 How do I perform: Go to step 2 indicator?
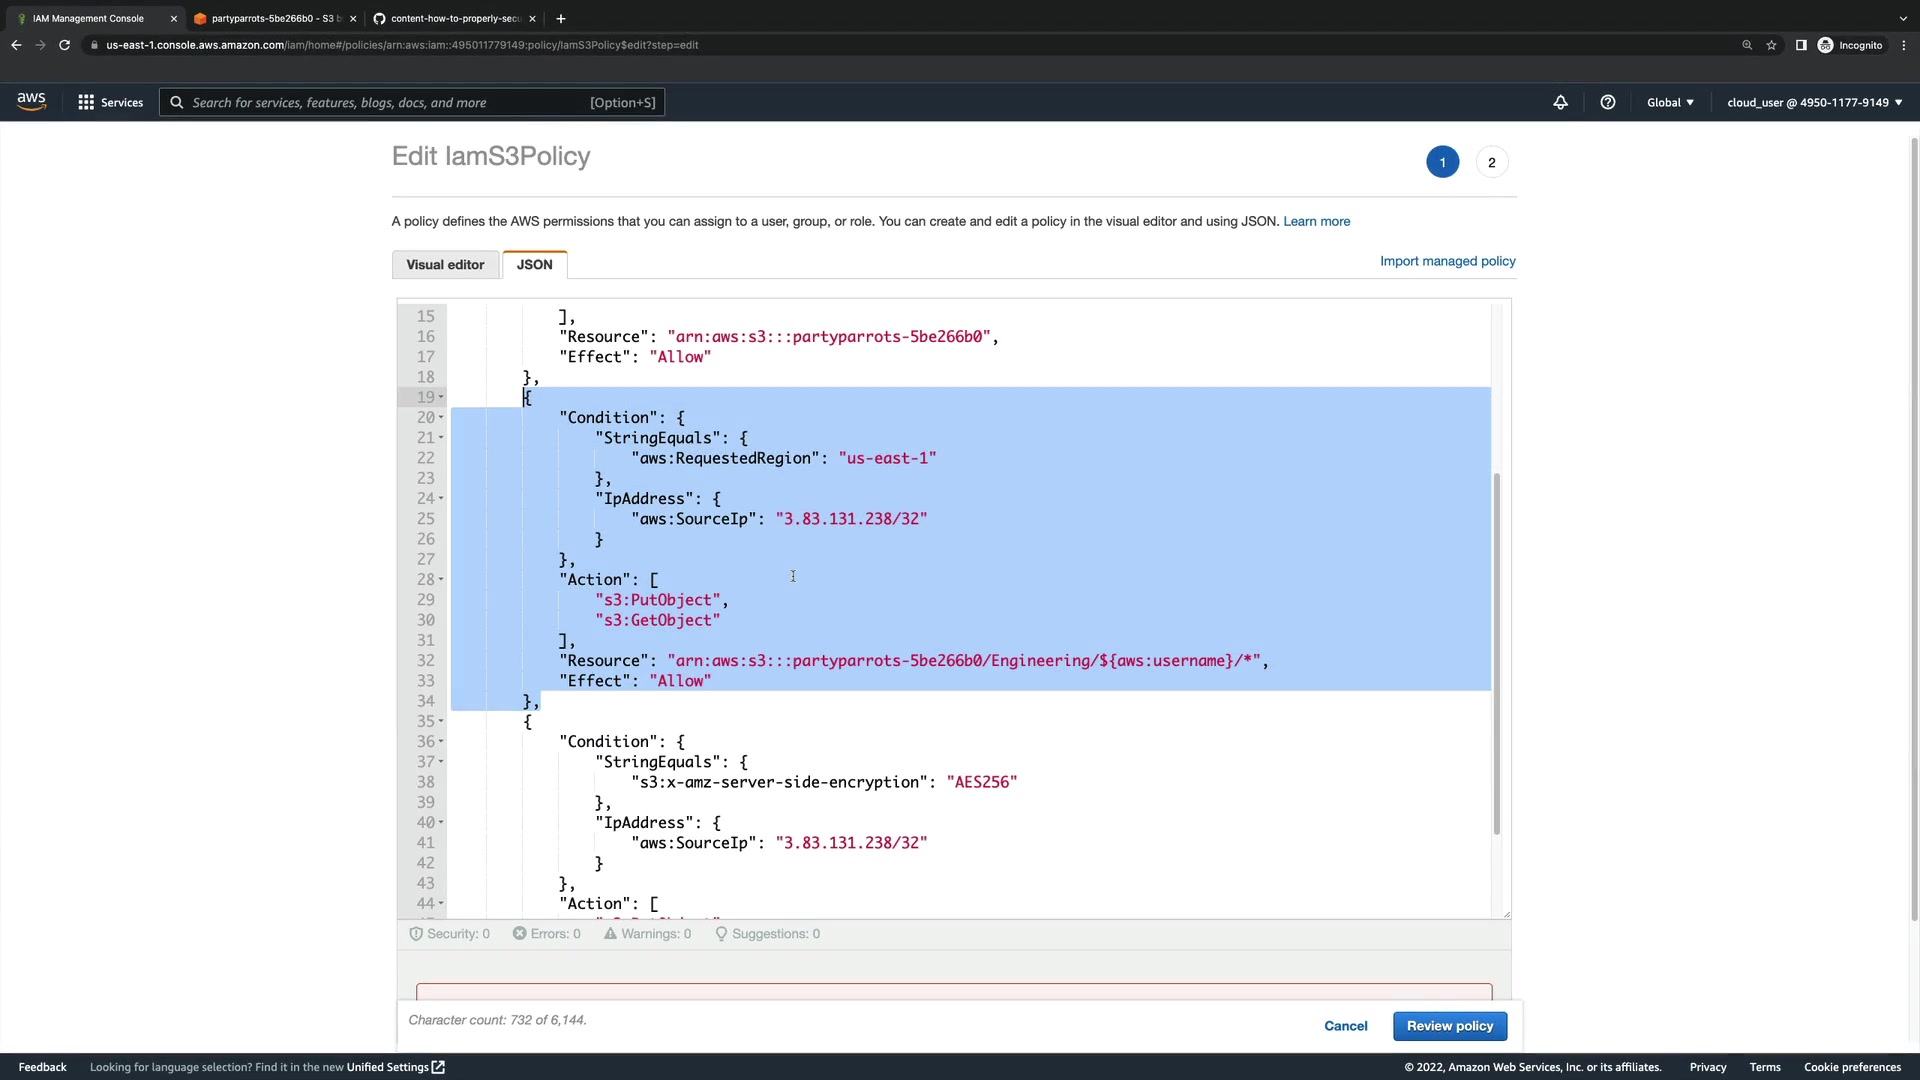[x=1491, y=162]
